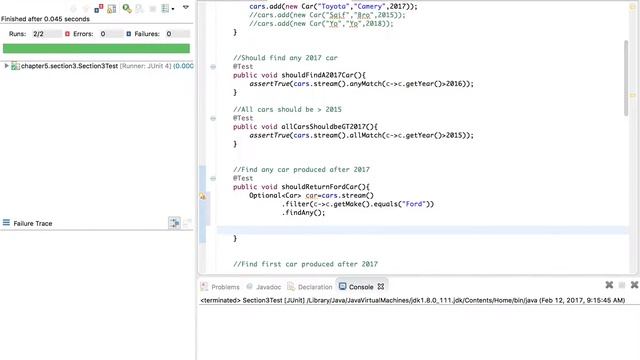Click the warning marker beside Optional<Car> line
Image resolution: width=640 pixels, height=360 pixels.
(x=203, y=196)
